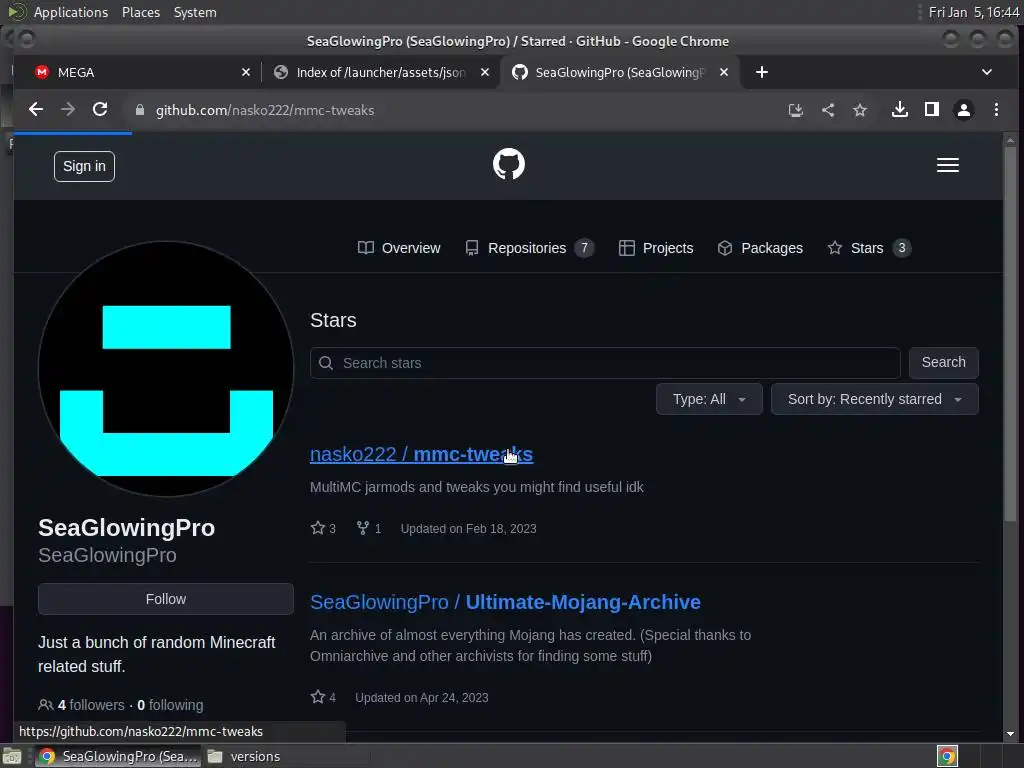Viewport: 1024px width, 768px height.
Task: Open the Chrome profile avatar icon
Action: [x=963, y=110]
